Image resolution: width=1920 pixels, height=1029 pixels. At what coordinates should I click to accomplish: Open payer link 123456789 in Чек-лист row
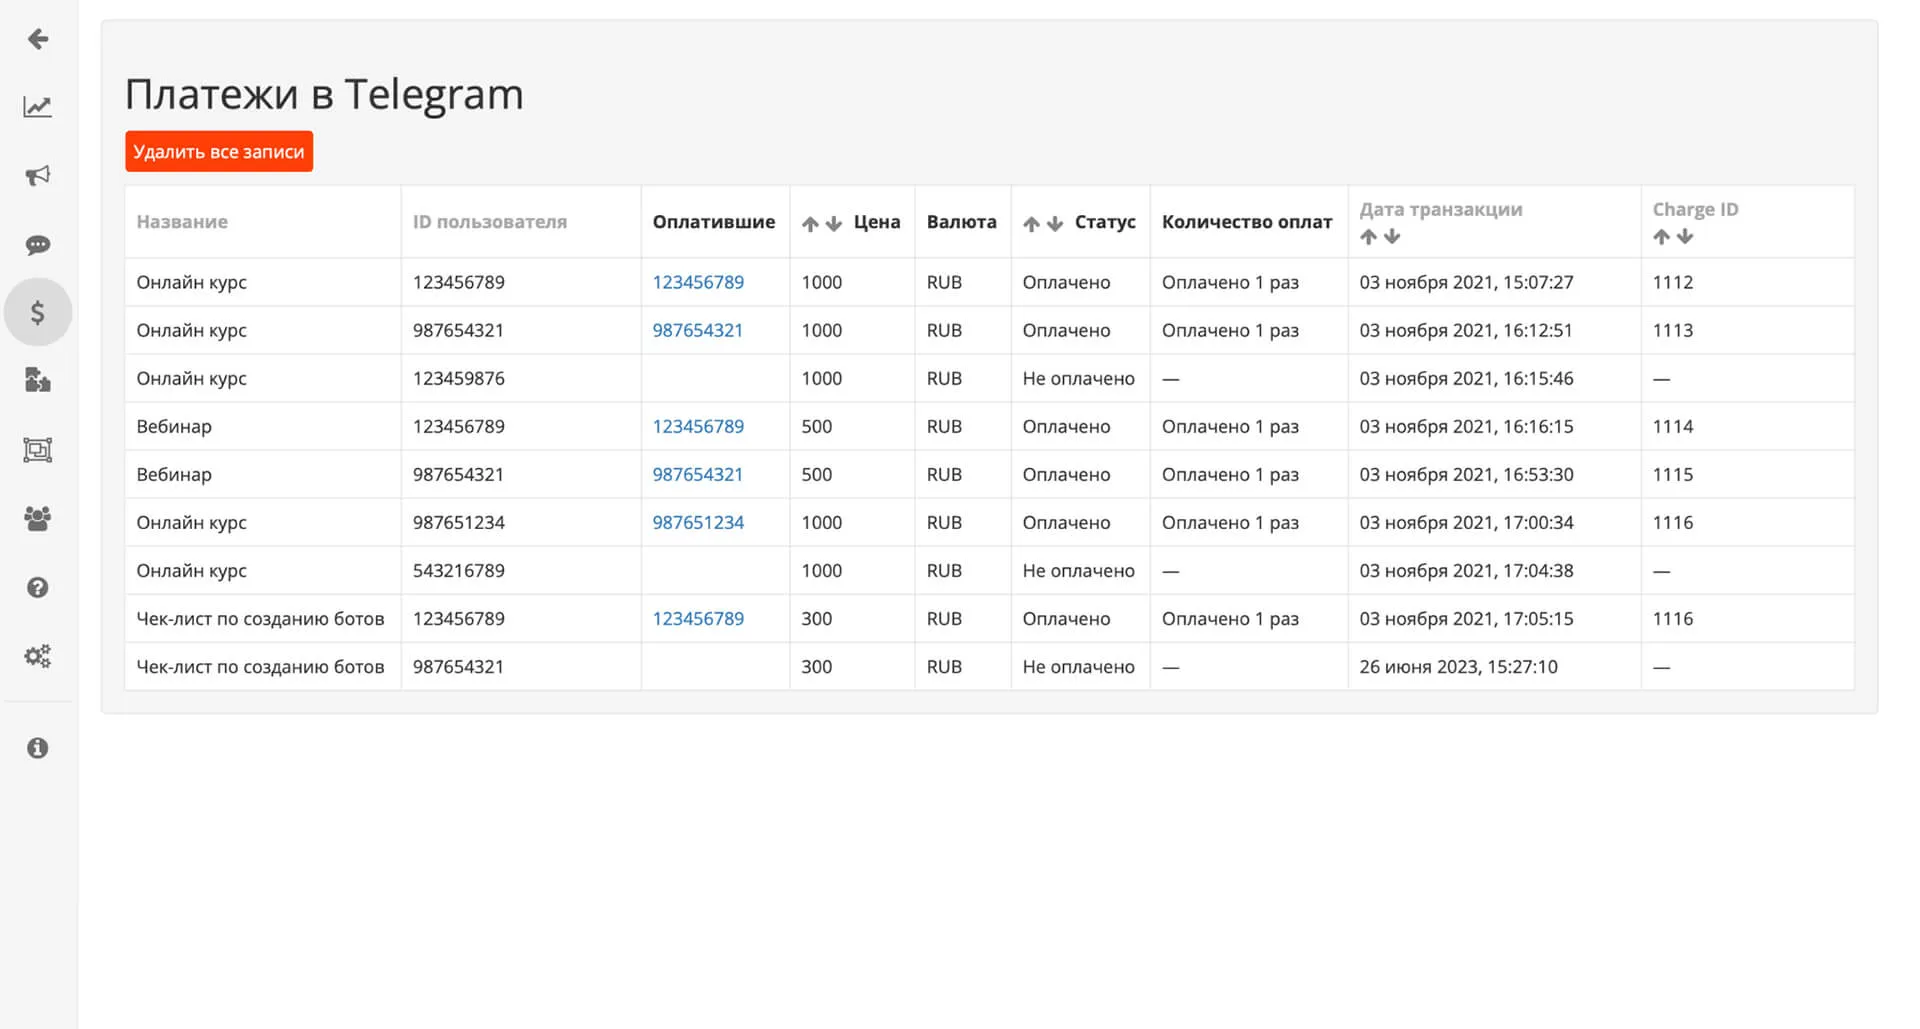(698, 619)
